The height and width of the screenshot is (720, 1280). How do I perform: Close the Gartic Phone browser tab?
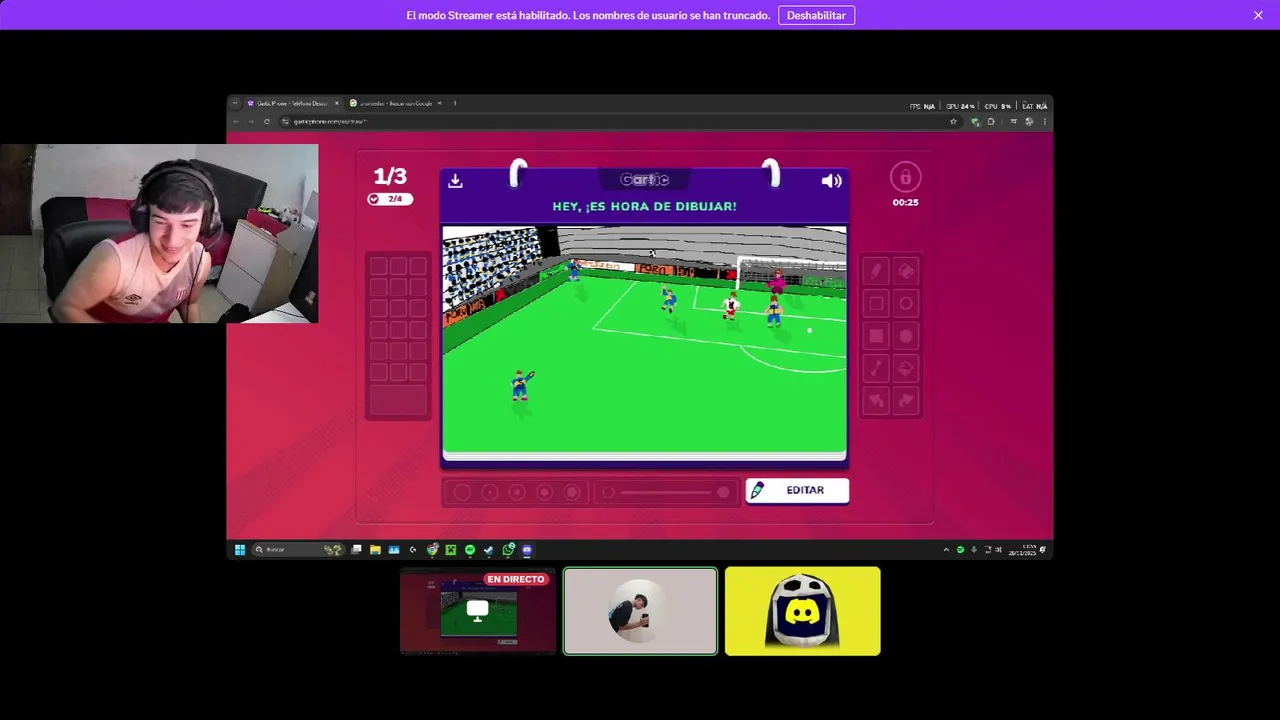(337, 103)
